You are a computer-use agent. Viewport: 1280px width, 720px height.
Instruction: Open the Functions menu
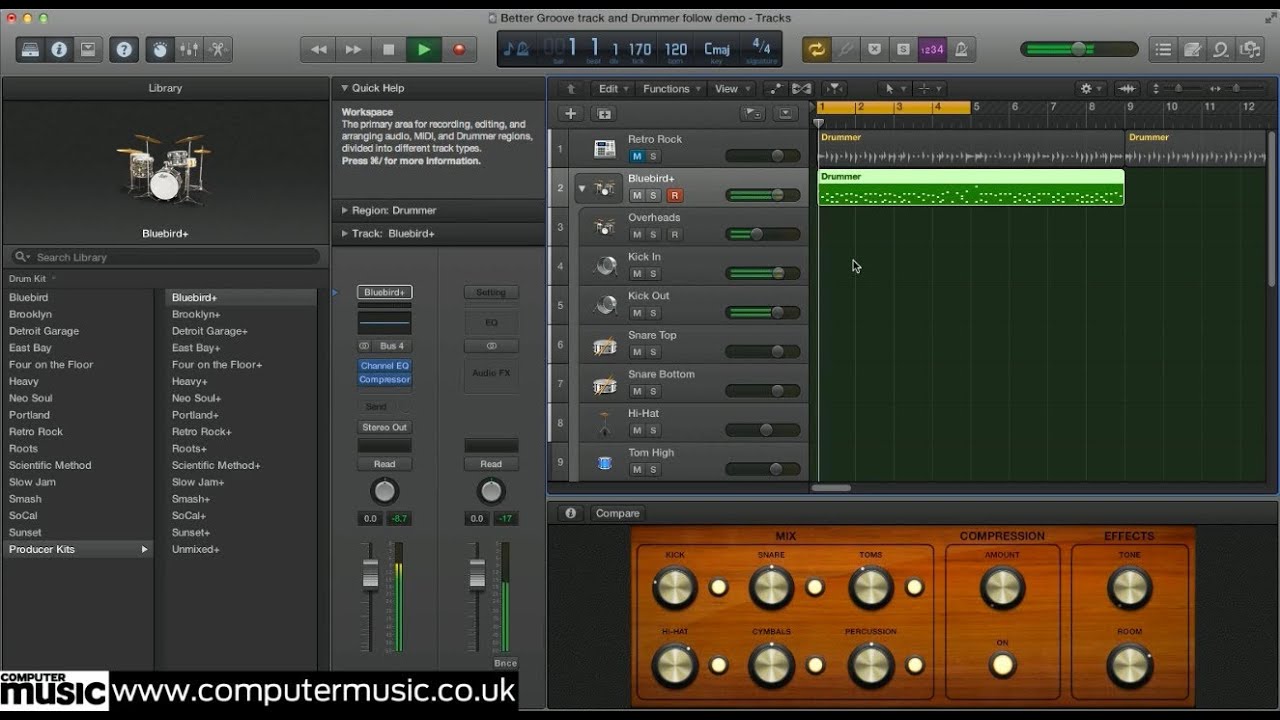[671, 89]
